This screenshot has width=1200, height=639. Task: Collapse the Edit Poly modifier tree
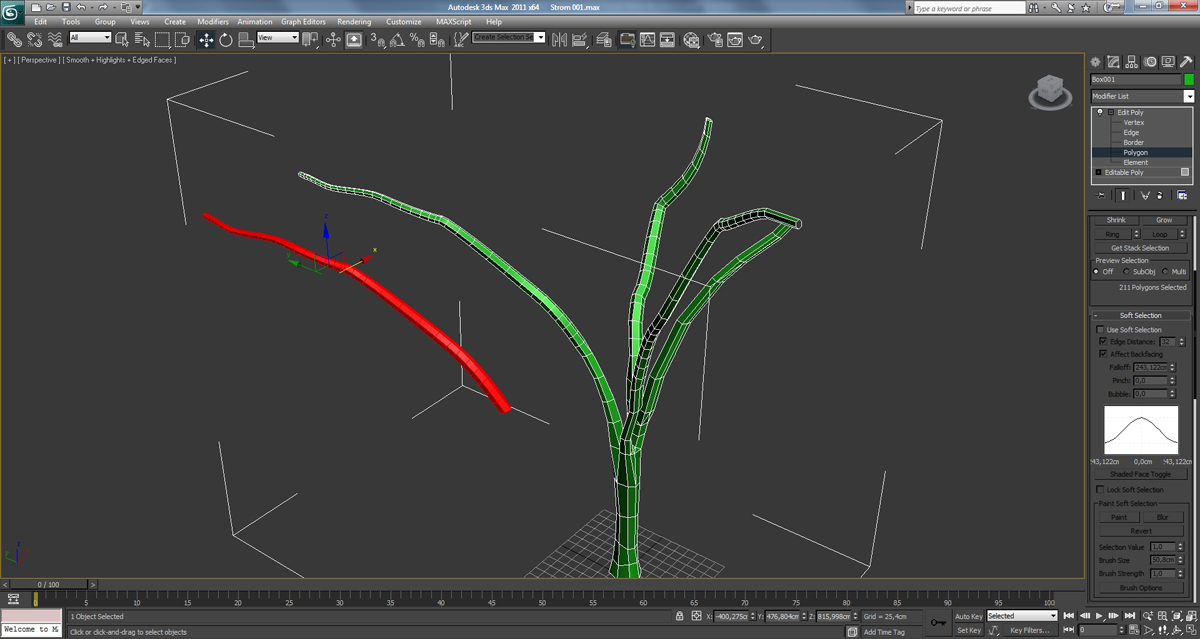pyautogui.click(x=1110, y=113)
